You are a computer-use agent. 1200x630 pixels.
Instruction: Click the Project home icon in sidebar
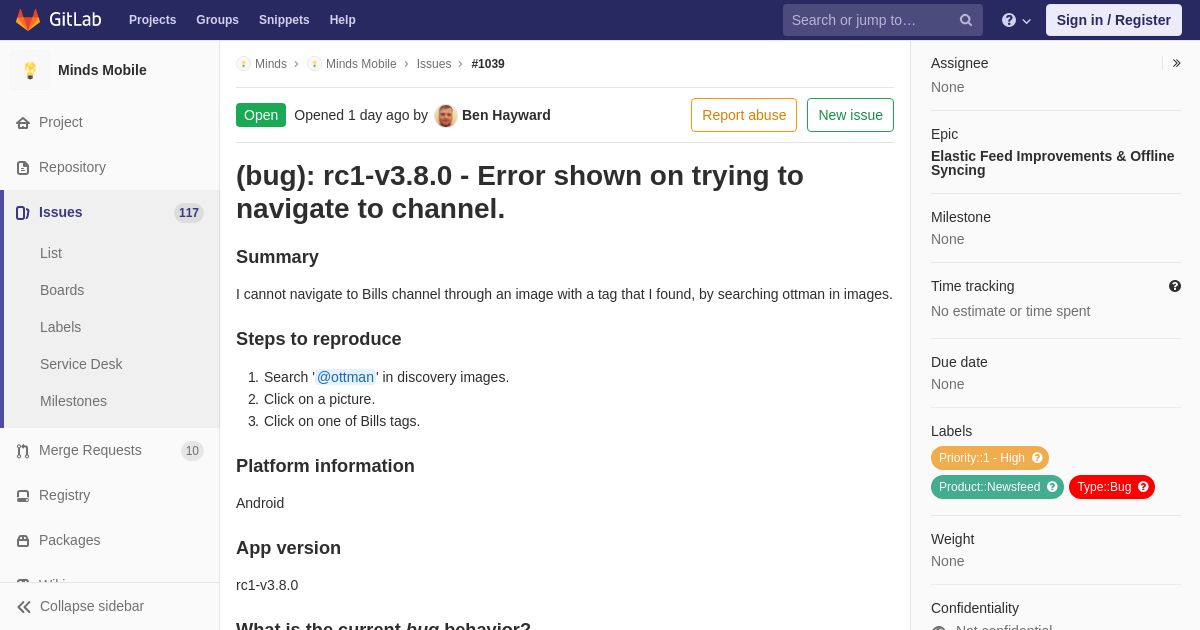tap(23, 123)
